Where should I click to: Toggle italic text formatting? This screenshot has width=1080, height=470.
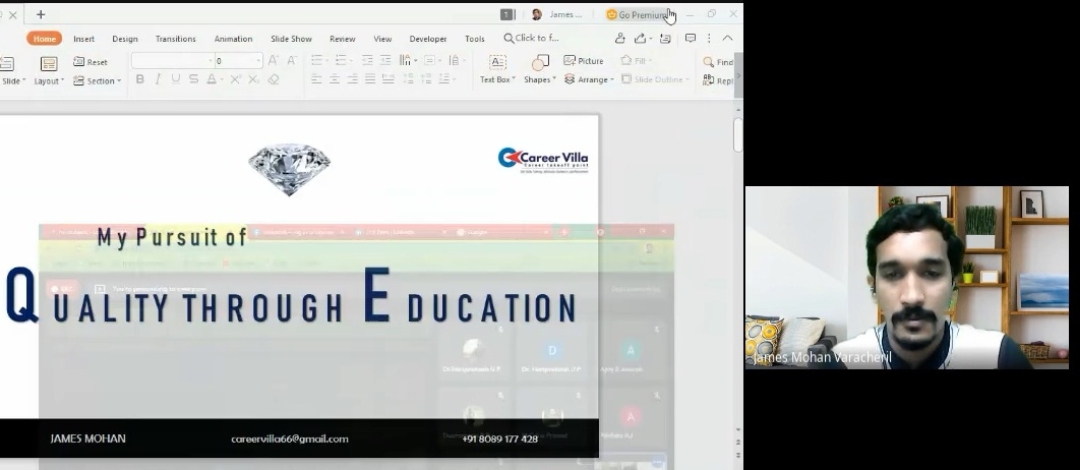158,80
